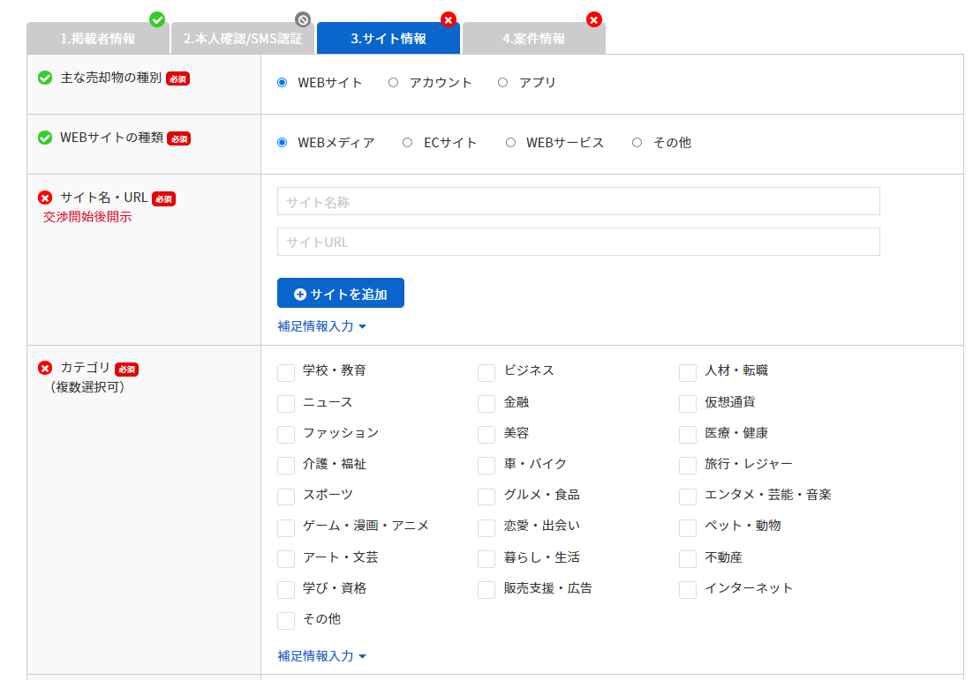Focus the サイトURL input field
The width and height of the screenshot is (973, 680).
point(578,242)
